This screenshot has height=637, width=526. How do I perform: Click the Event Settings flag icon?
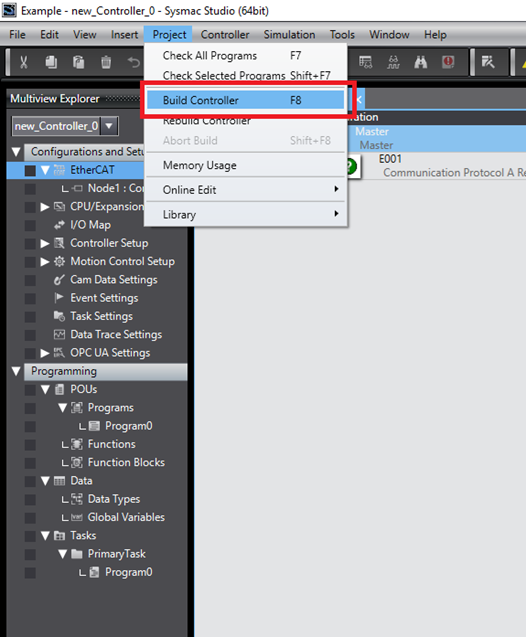[x=59, y=298]
